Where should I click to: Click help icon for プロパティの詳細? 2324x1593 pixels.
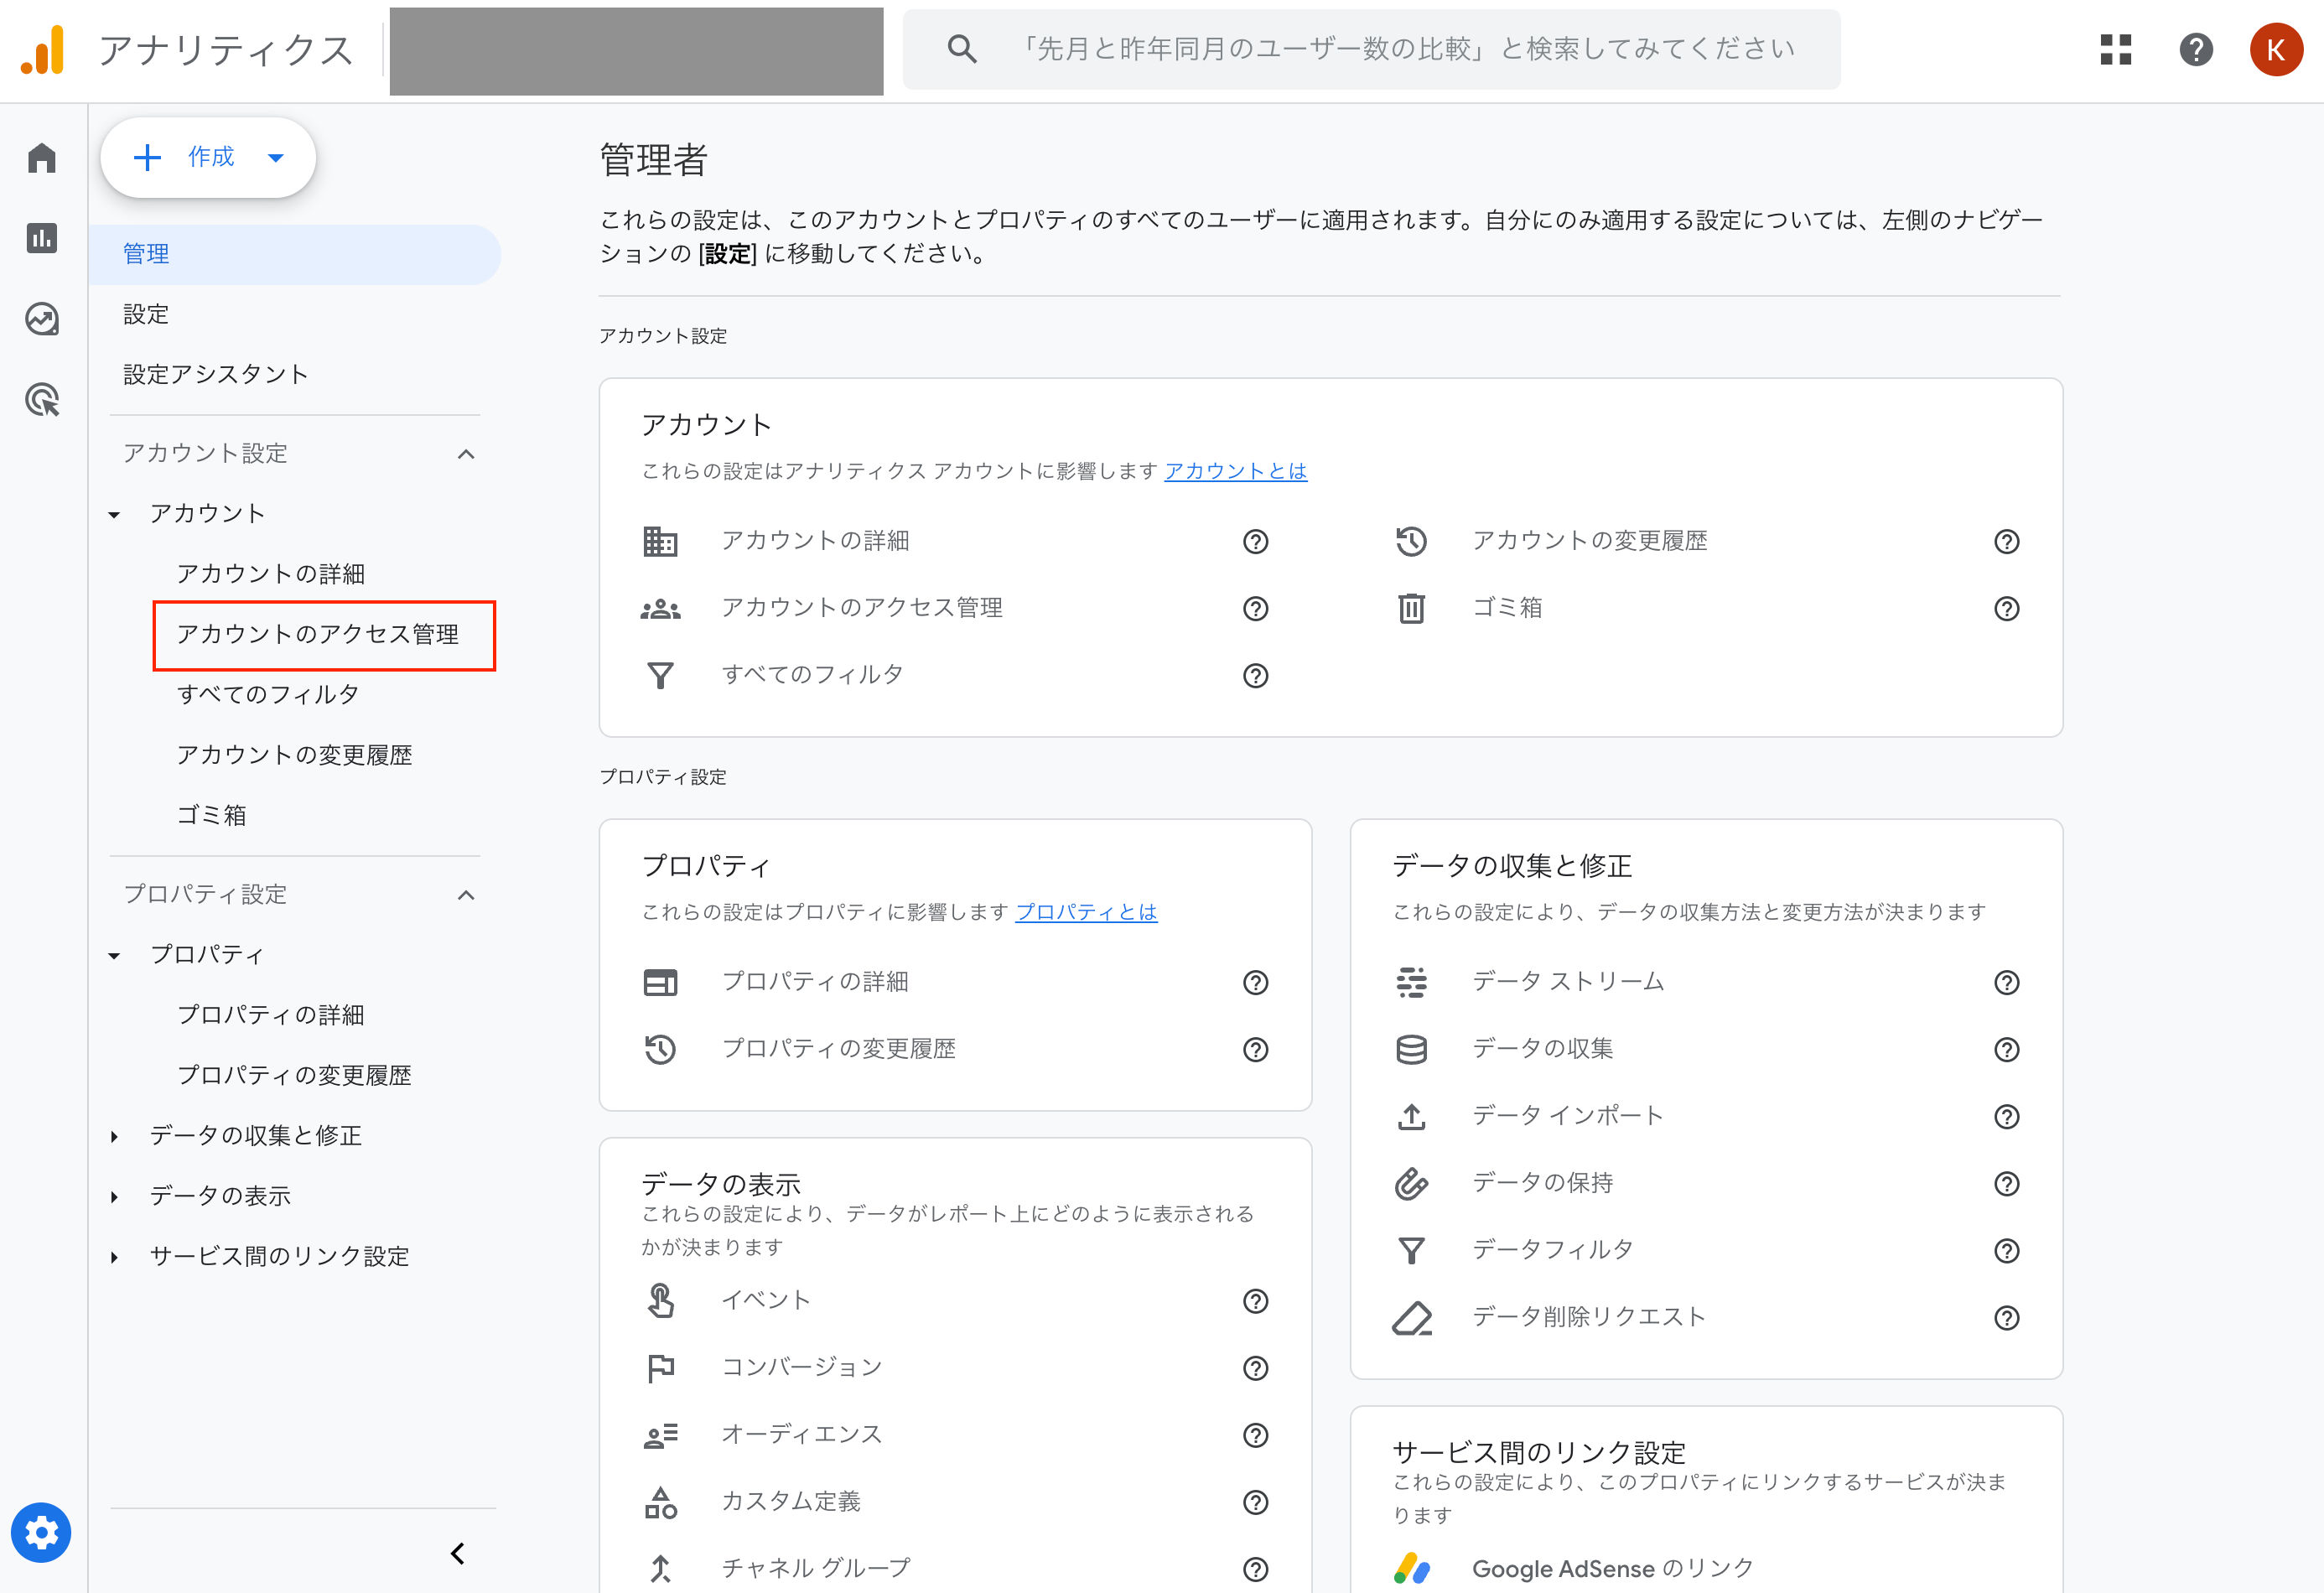pyautogui.click(x=1255, y=982)
